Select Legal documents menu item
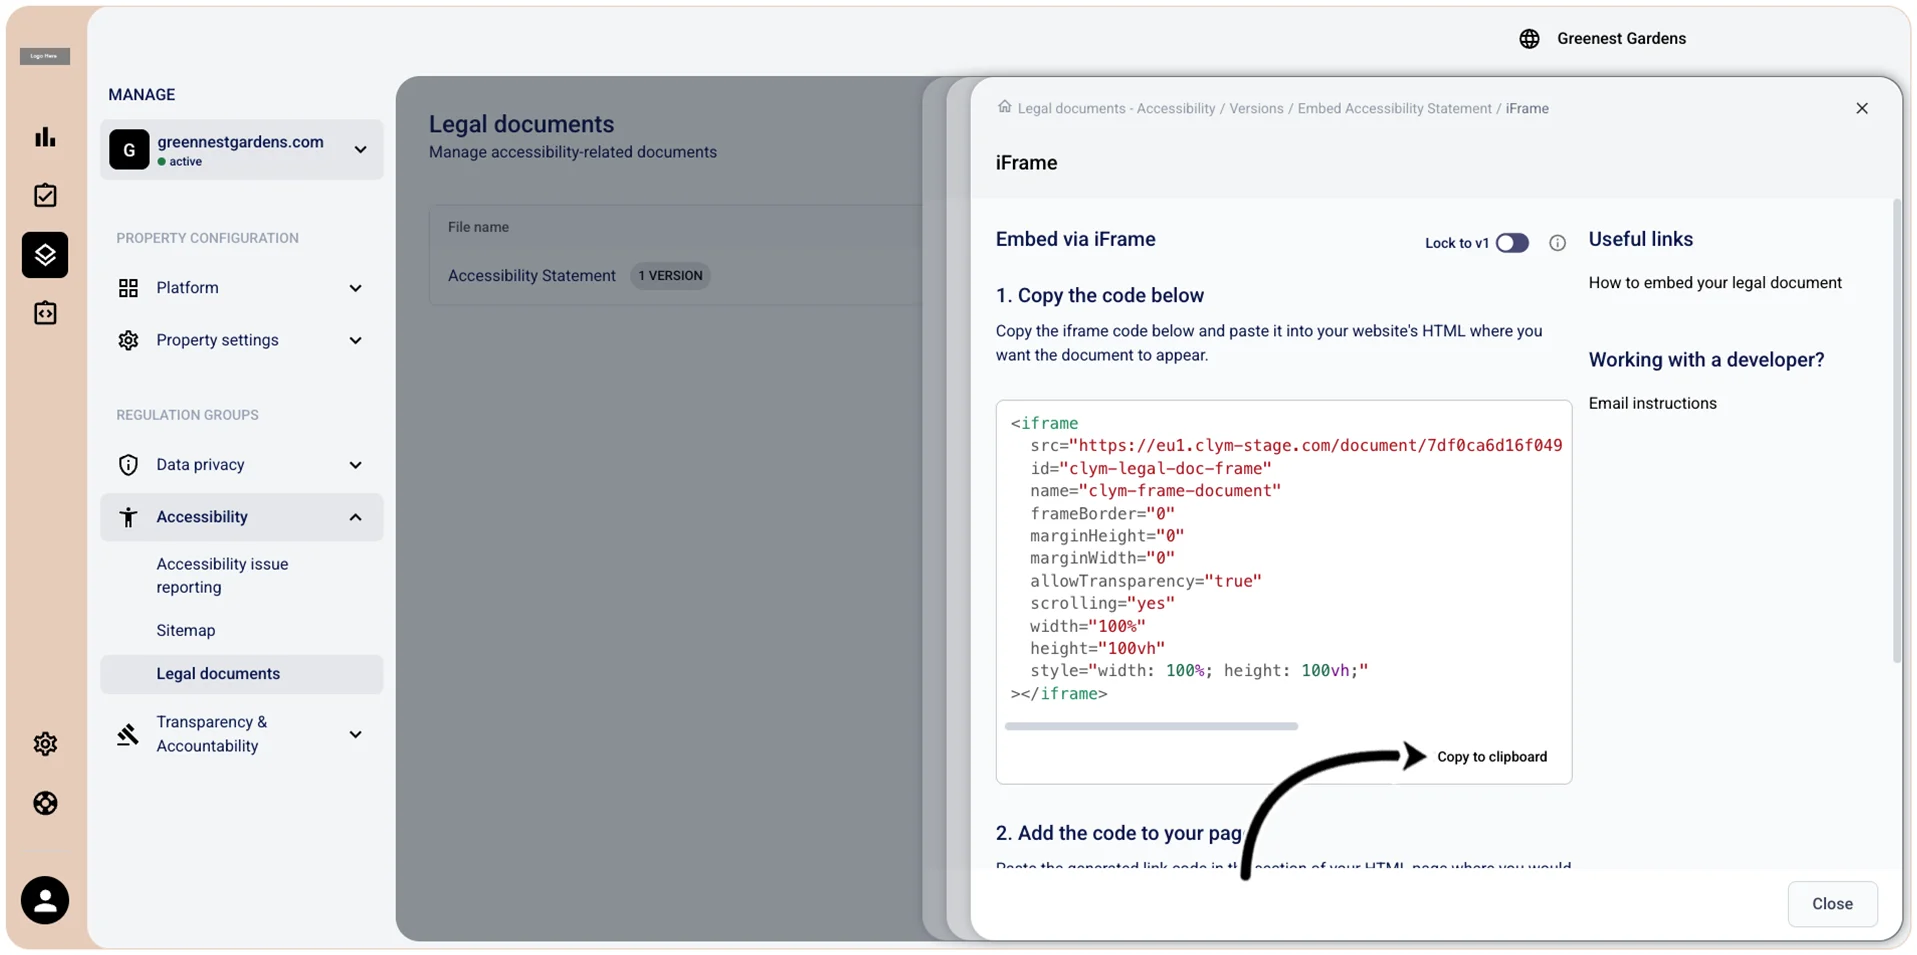The height and width of the screenshot is (955, 1917). click(x=241, y=674)
